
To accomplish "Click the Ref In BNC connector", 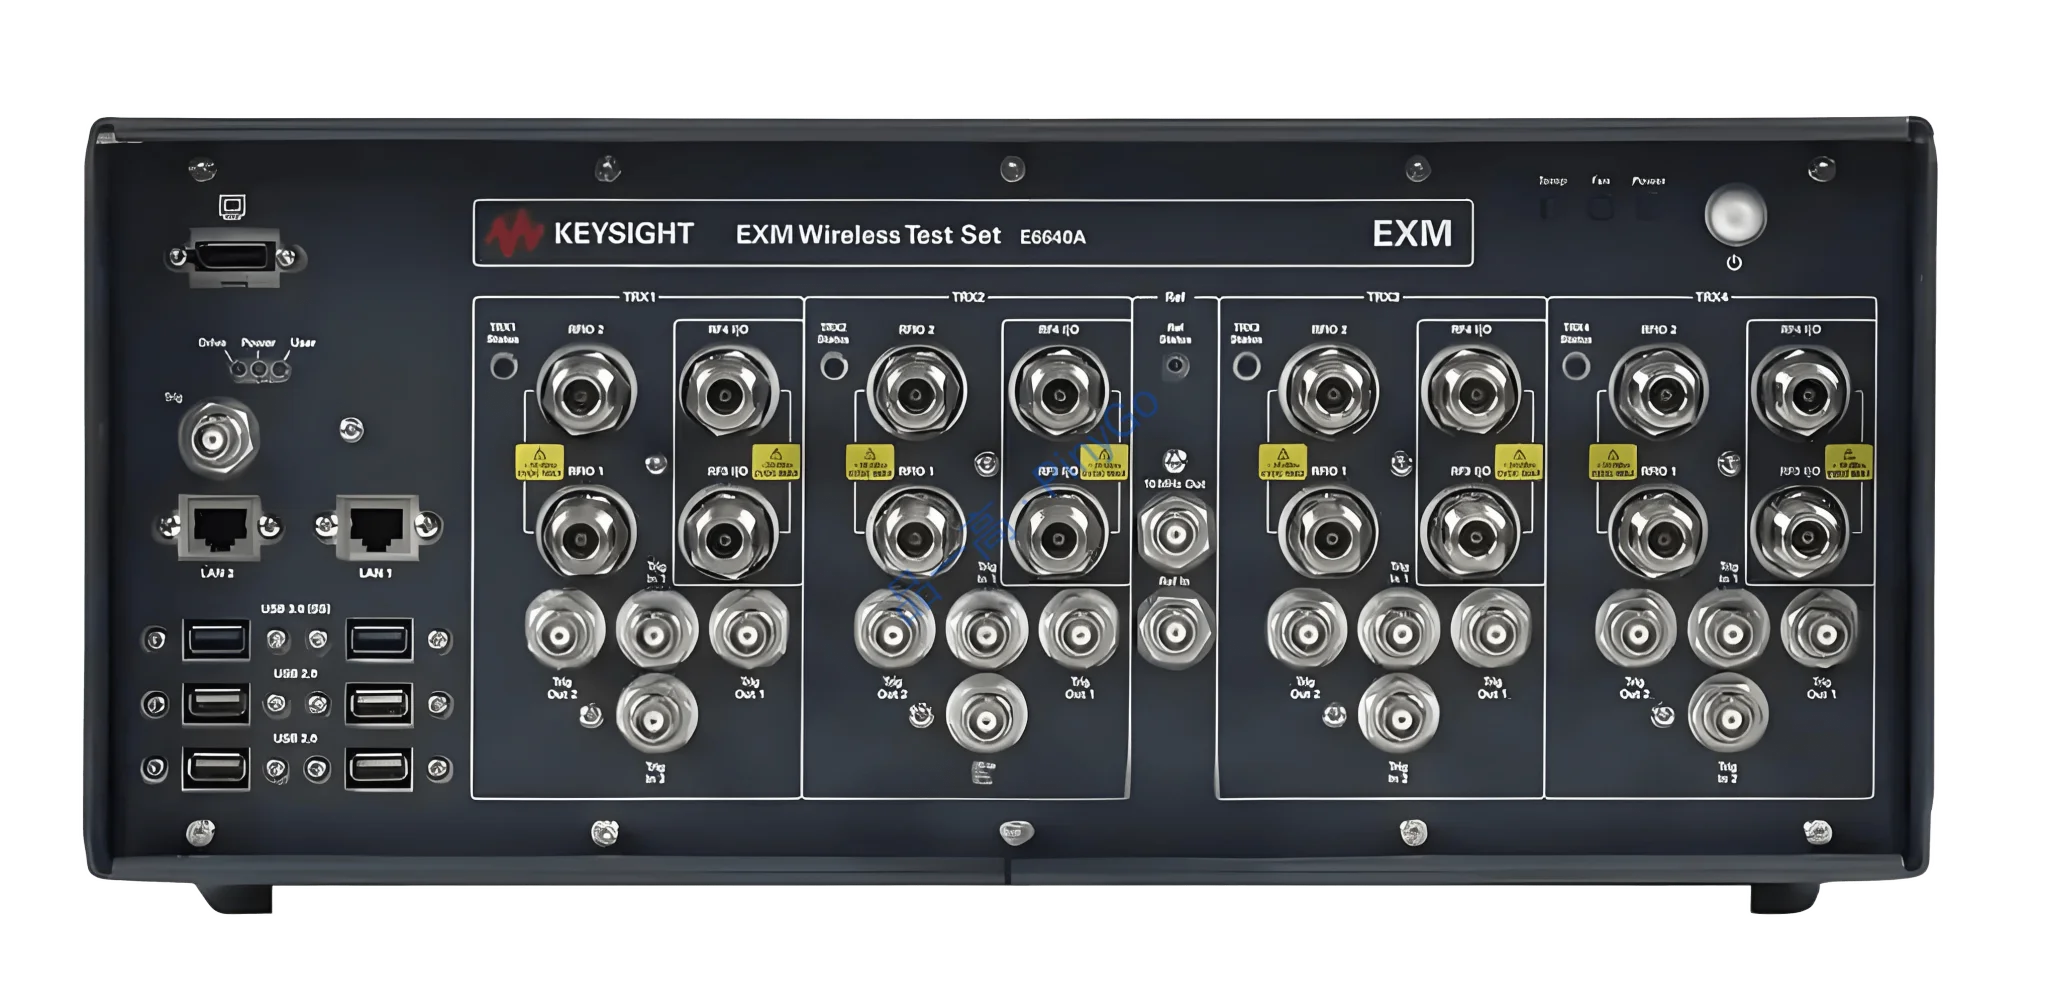I will 1175,631.
